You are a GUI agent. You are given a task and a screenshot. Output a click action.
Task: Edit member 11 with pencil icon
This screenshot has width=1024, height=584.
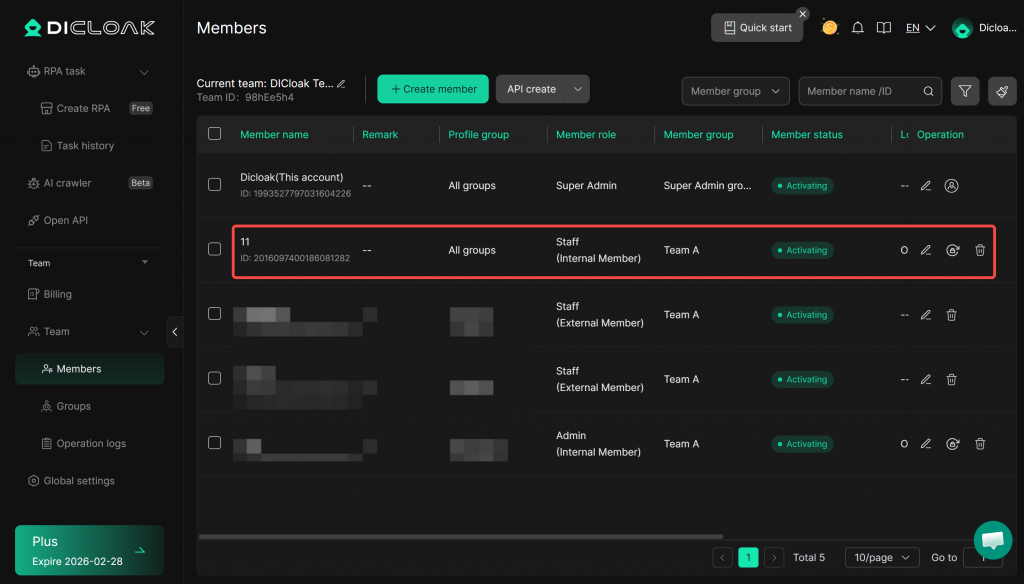(926, 250)
